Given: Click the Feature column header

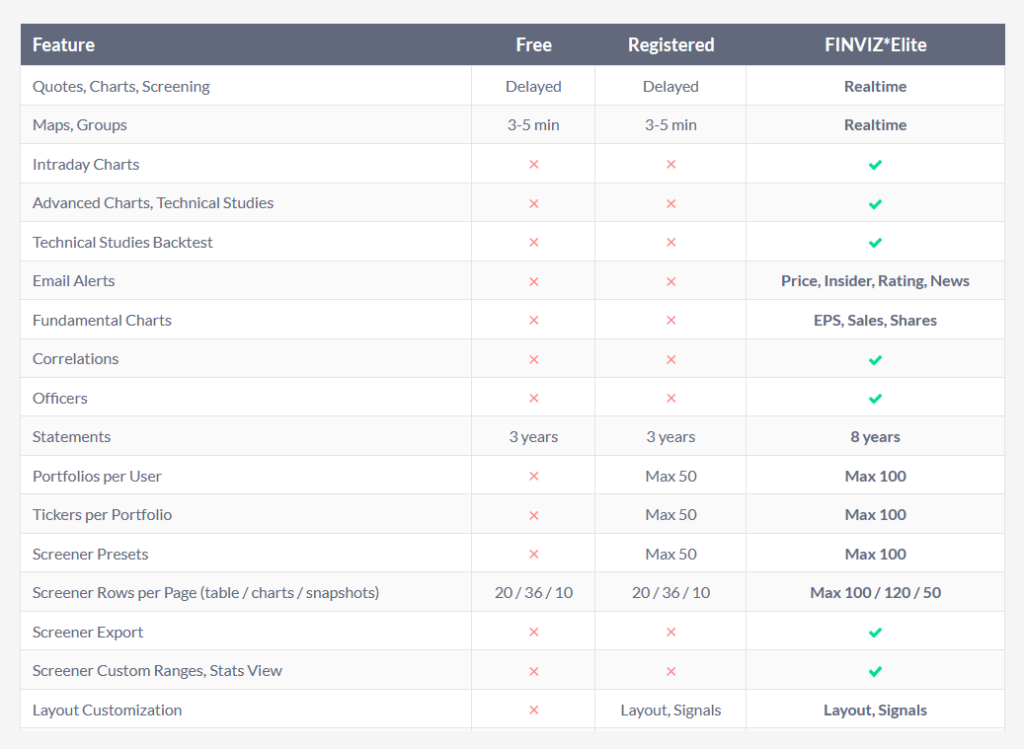Looking at the screenshot, I should point(64,45).
